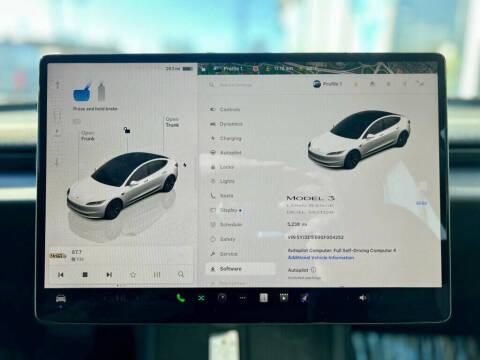The height and width of the screenshot is (360, 480).
Task: Tap Profile 1 in the top status bar
Action: point(229,69)
